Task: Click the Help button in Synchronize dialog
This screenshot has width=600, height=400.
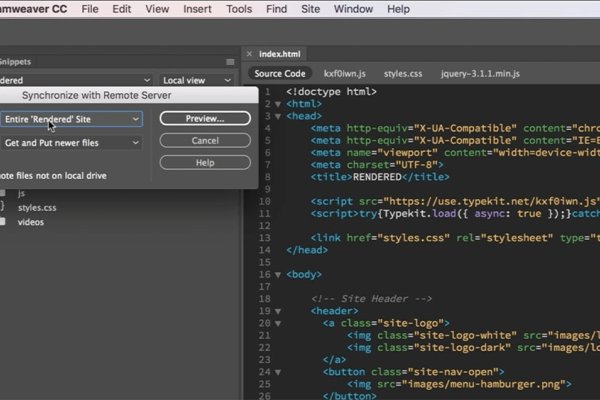Action: (205, 163)
